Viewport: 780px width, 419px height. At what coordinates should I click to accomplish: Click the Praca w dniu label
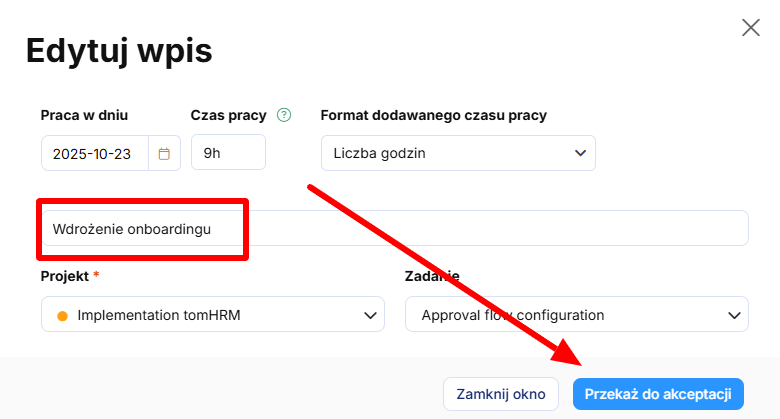[x=84, y=115]
